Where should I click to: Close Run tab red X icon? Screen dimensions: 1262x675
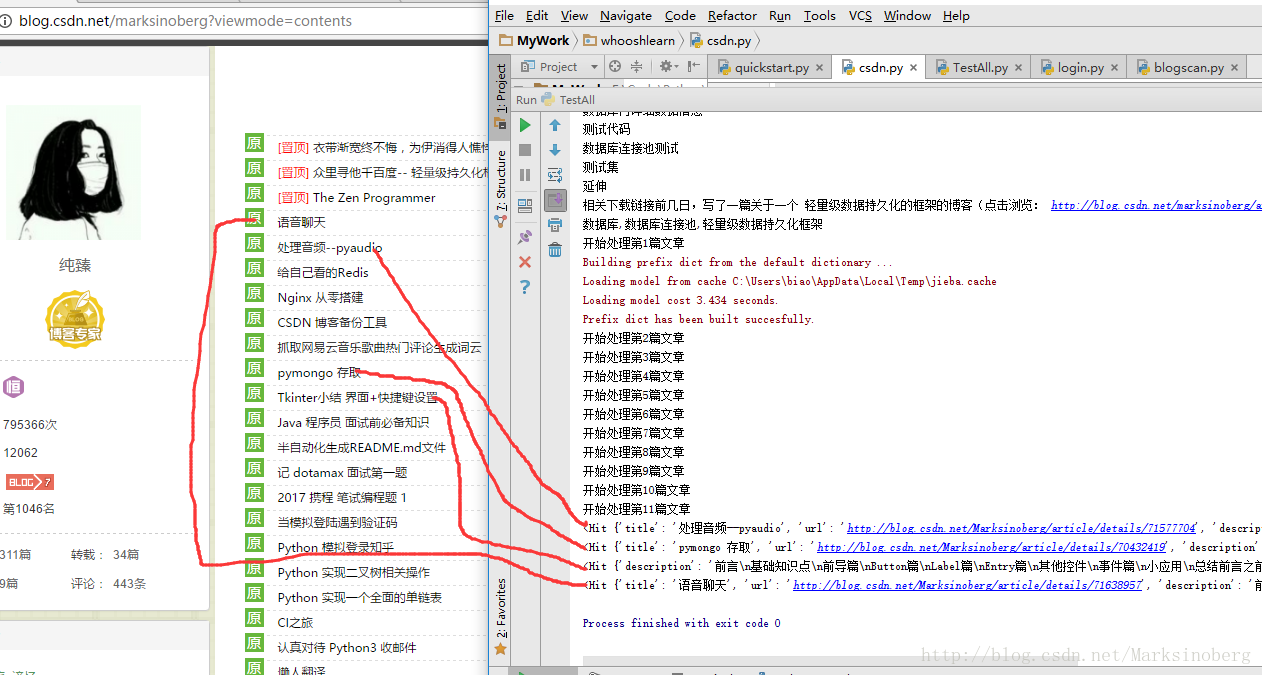(x=525, y=262)
